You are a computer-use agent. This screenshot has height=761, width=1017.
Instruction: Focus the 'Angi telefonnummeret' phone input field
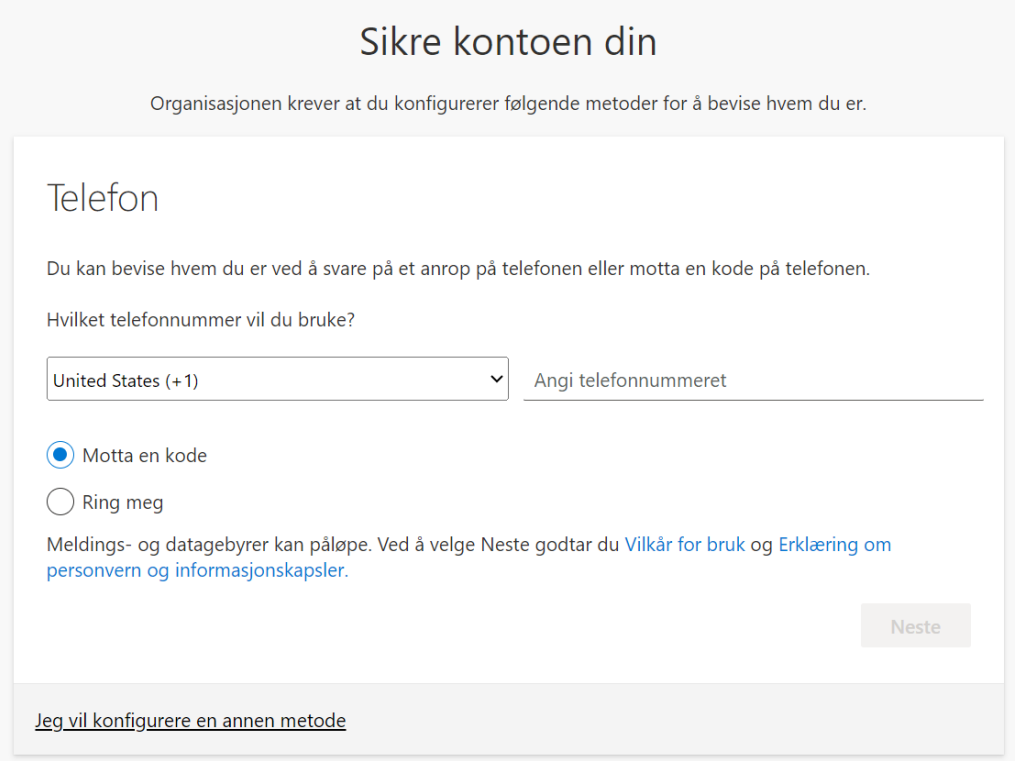coord(752,380)
